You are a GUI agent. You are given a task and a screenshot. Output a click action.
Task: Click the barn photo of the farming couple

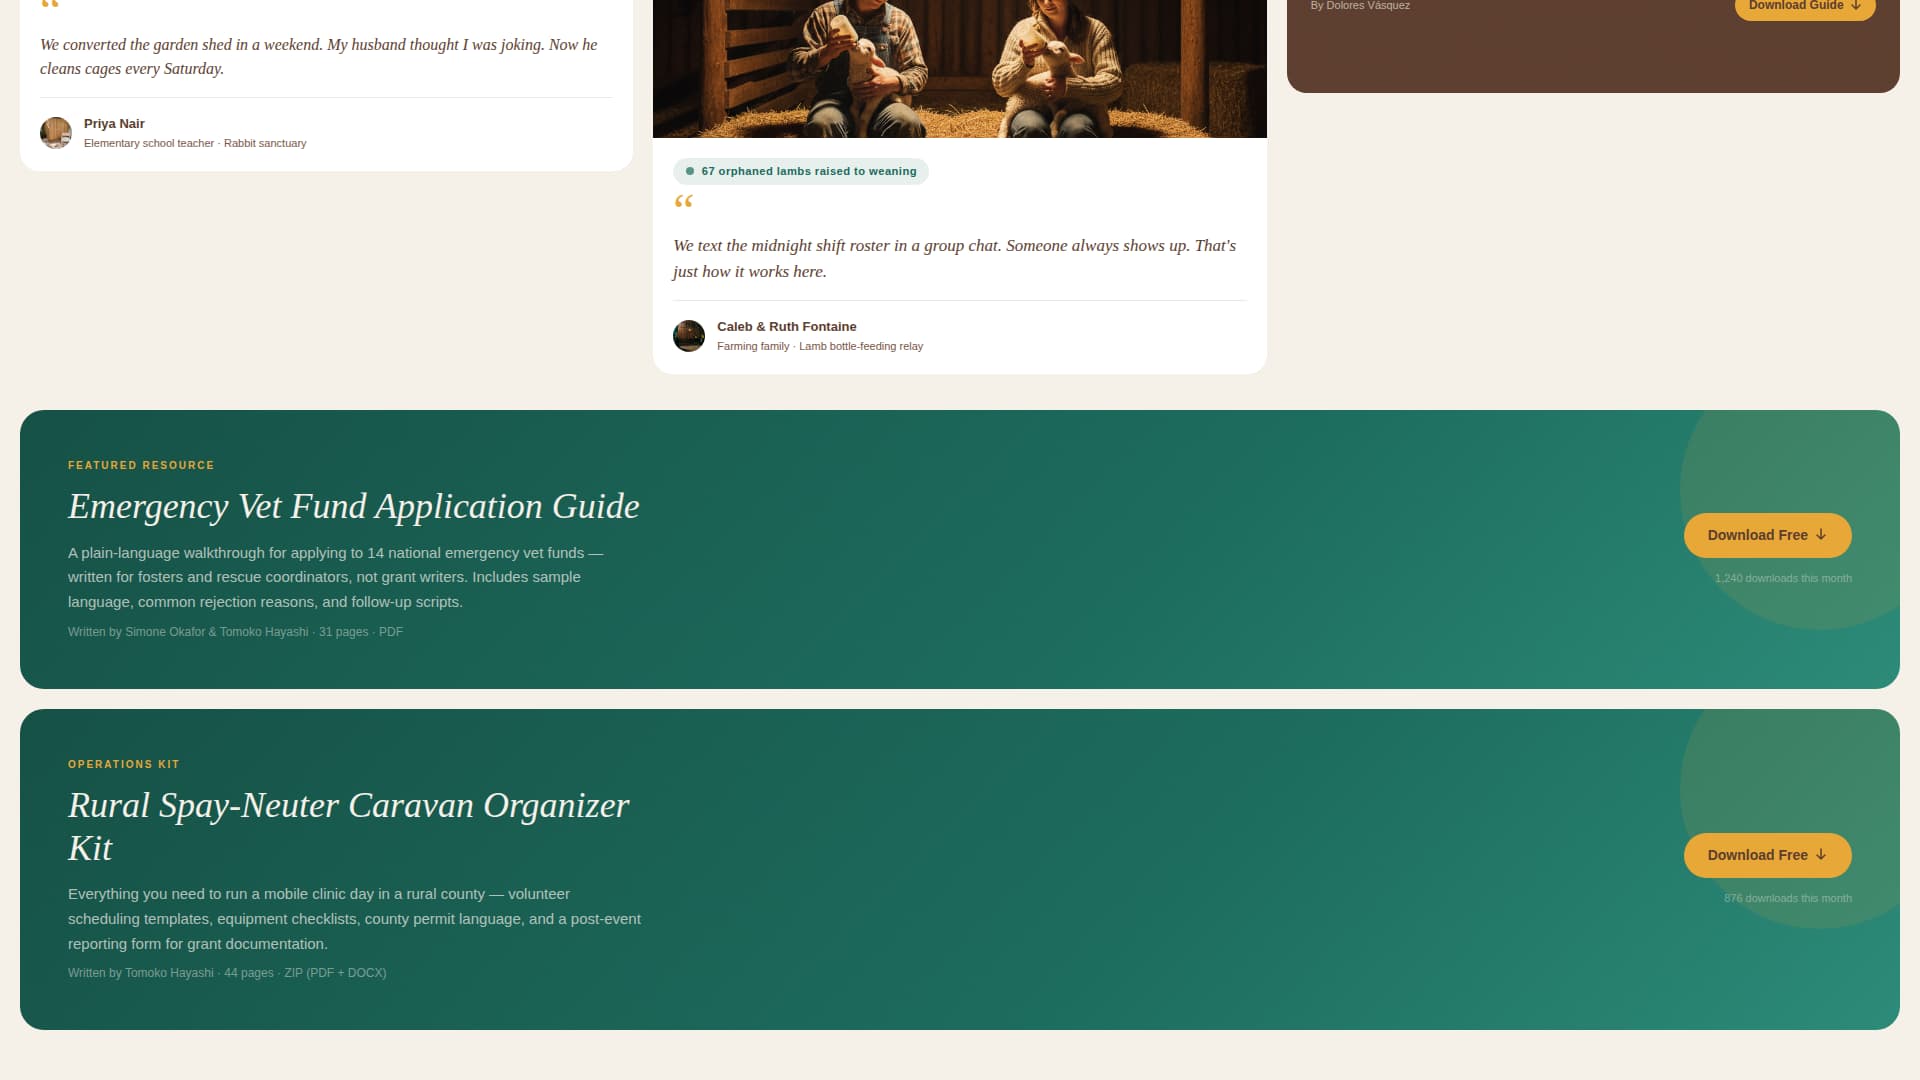coord(959,67)
